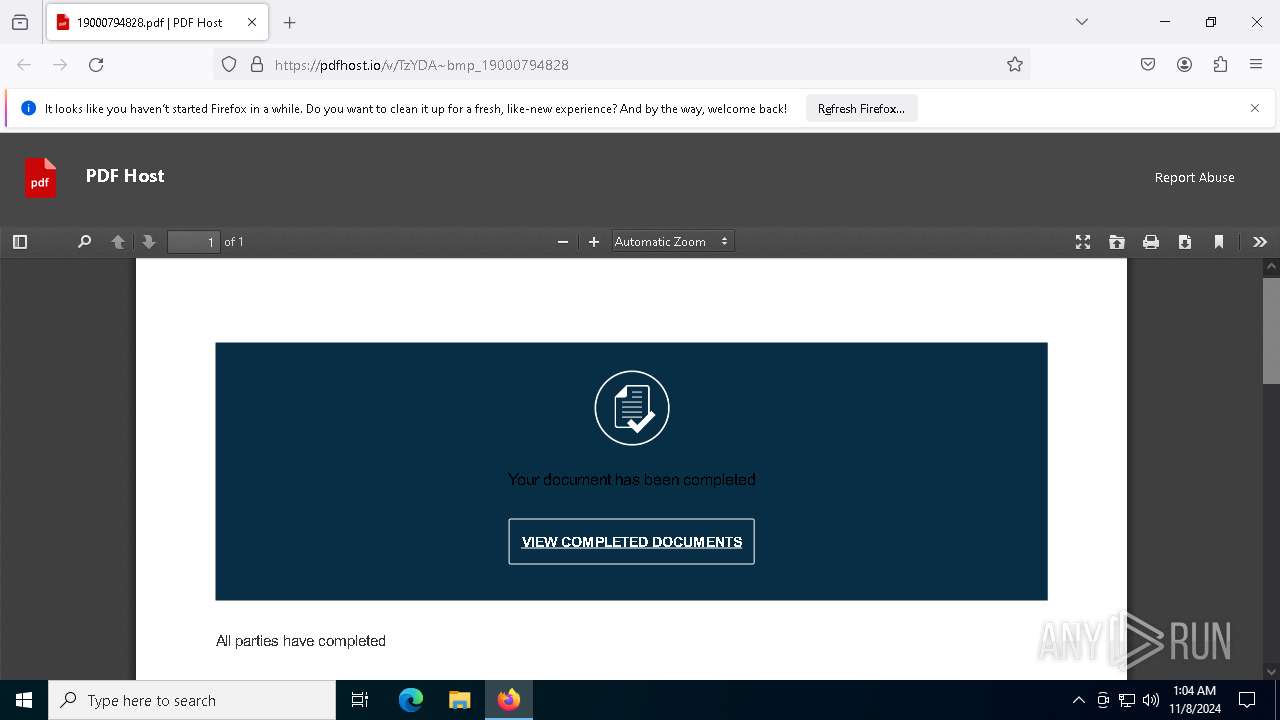This screenshot has height=720, width=1280.
Task: Click the Firefox taskbar icon
Action: click(509, 700)
